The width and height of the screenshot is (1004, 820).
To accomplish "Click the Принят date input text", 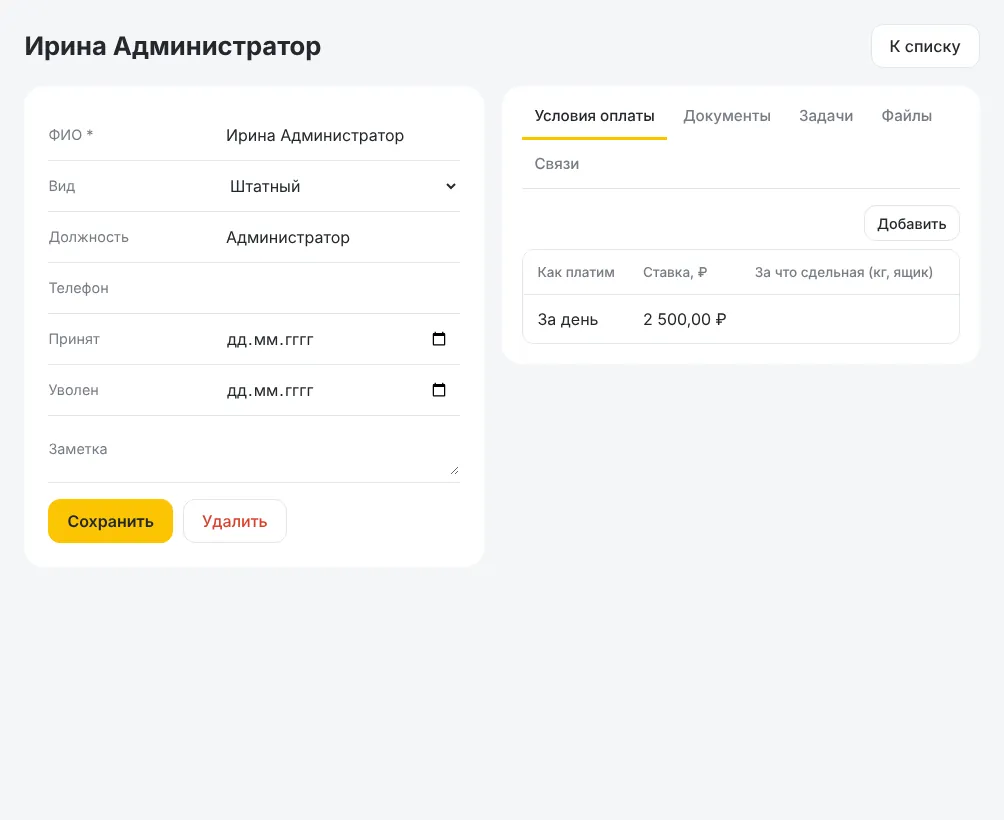I will coord(270,339).
